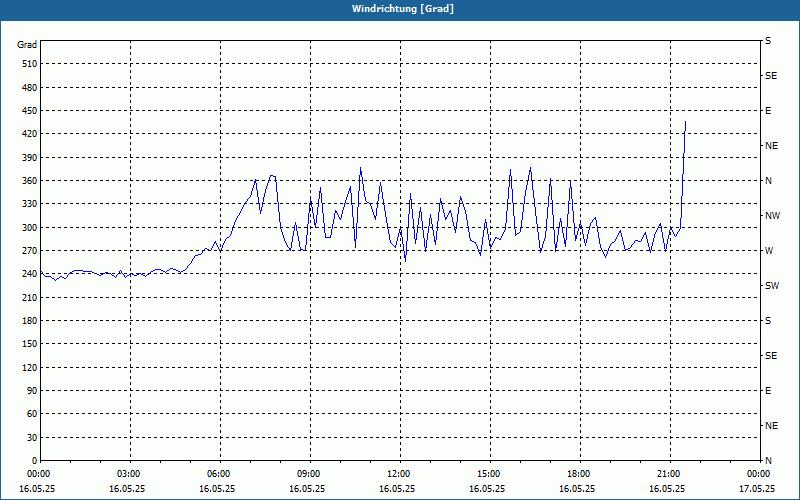The width and height of the screenshot is (800, 500).
Task: Select the time label 15:00
Action: click(489, 473)
